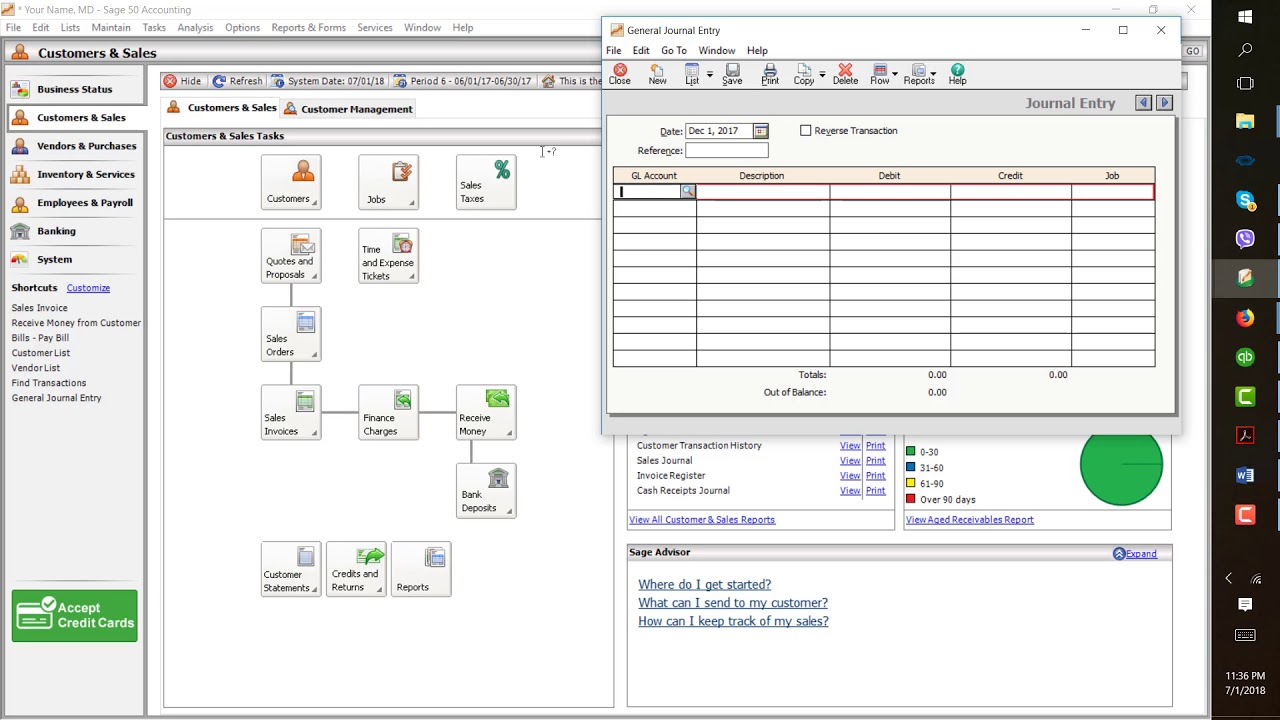Open the Bank Deposits task
Image resolution: width=1280 pixels, height=720 pixels.
coord(486,490)
